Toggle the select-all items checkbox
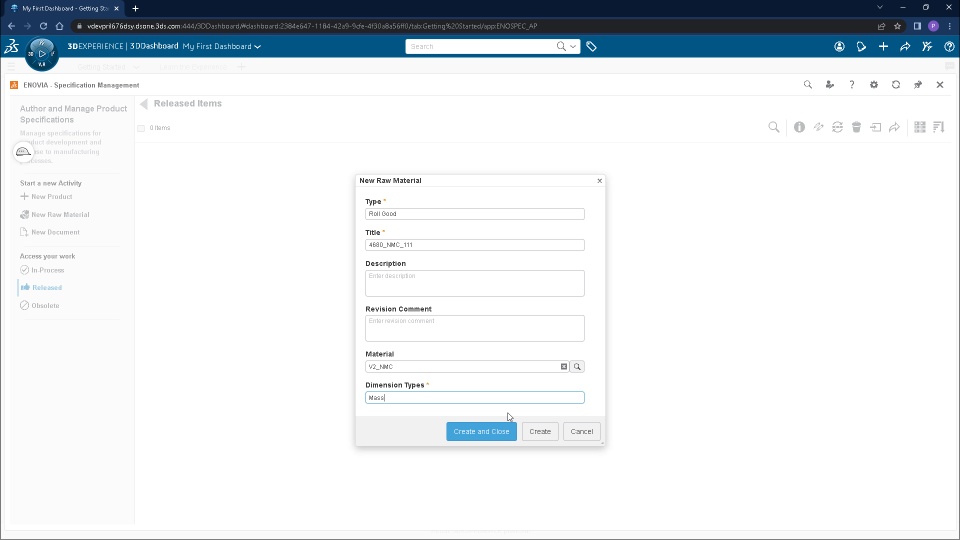This screenshot has height=540, width=960. click(141, 128)
